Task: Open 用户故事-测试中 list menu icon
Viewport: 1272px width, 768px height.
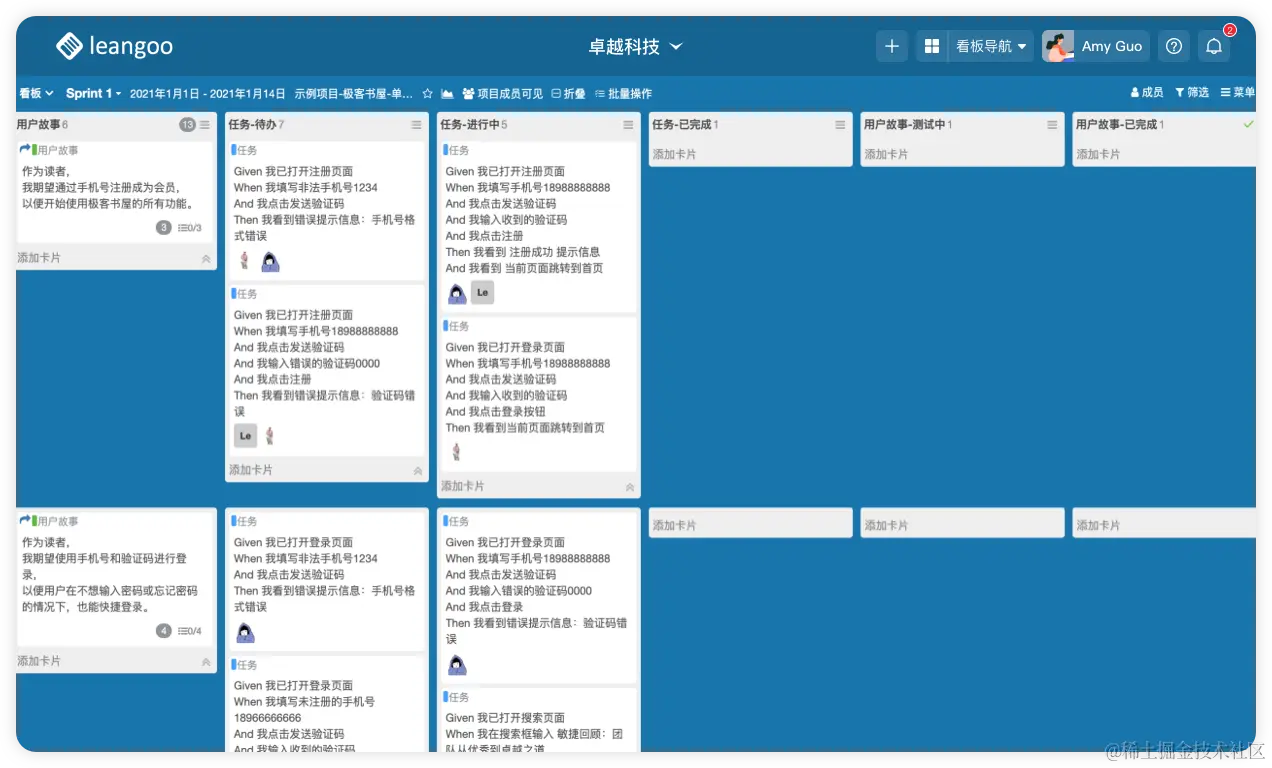Action: tap(1053, 125)
